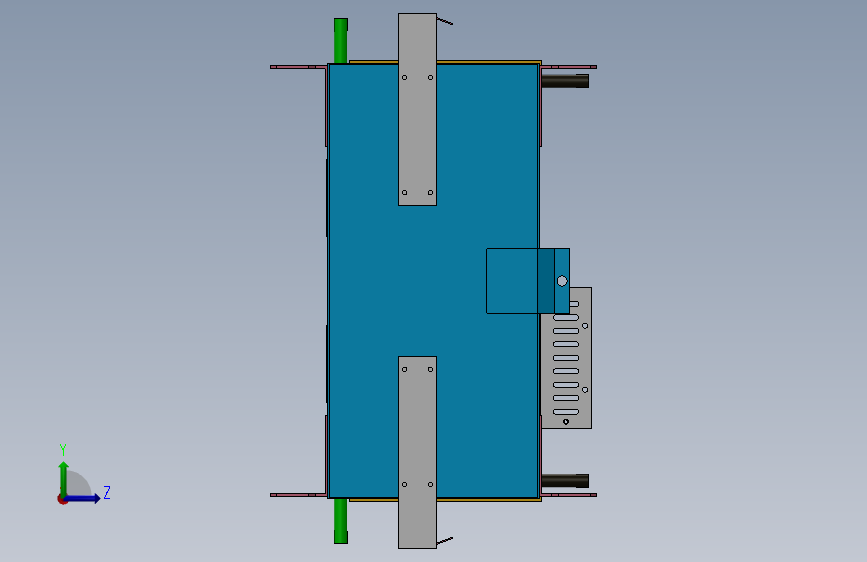Image resolution: width=867 pixels, height=562 pixels.
Task: Select the pink flange at the top-right edge
Action: click(x=569, y=67)
